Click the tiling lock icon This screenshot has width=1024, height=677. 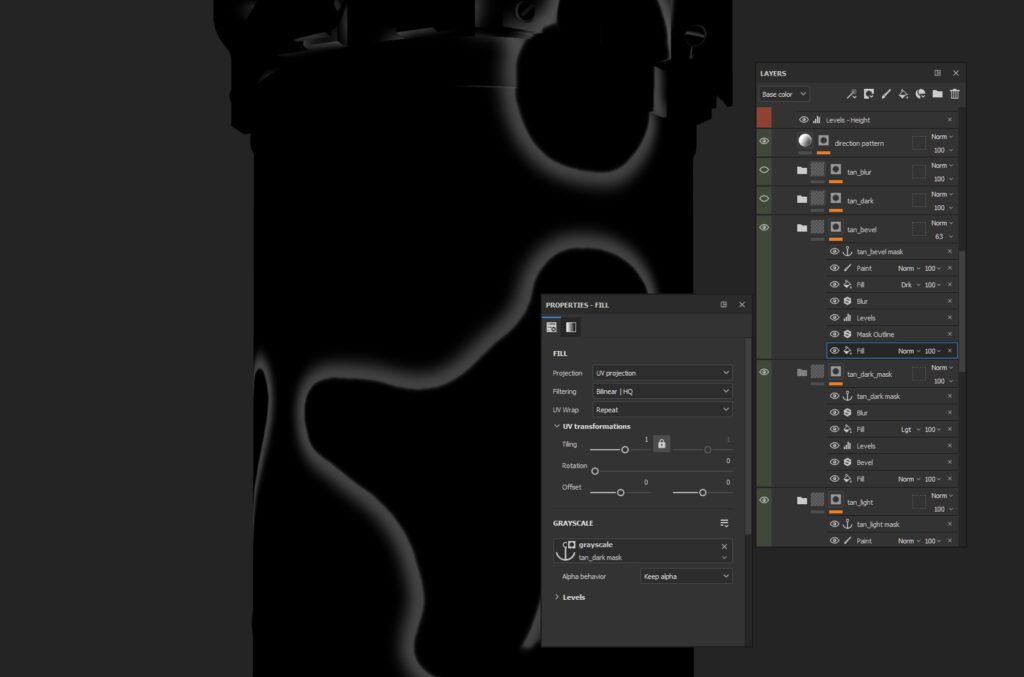click(x=662, y=444)
